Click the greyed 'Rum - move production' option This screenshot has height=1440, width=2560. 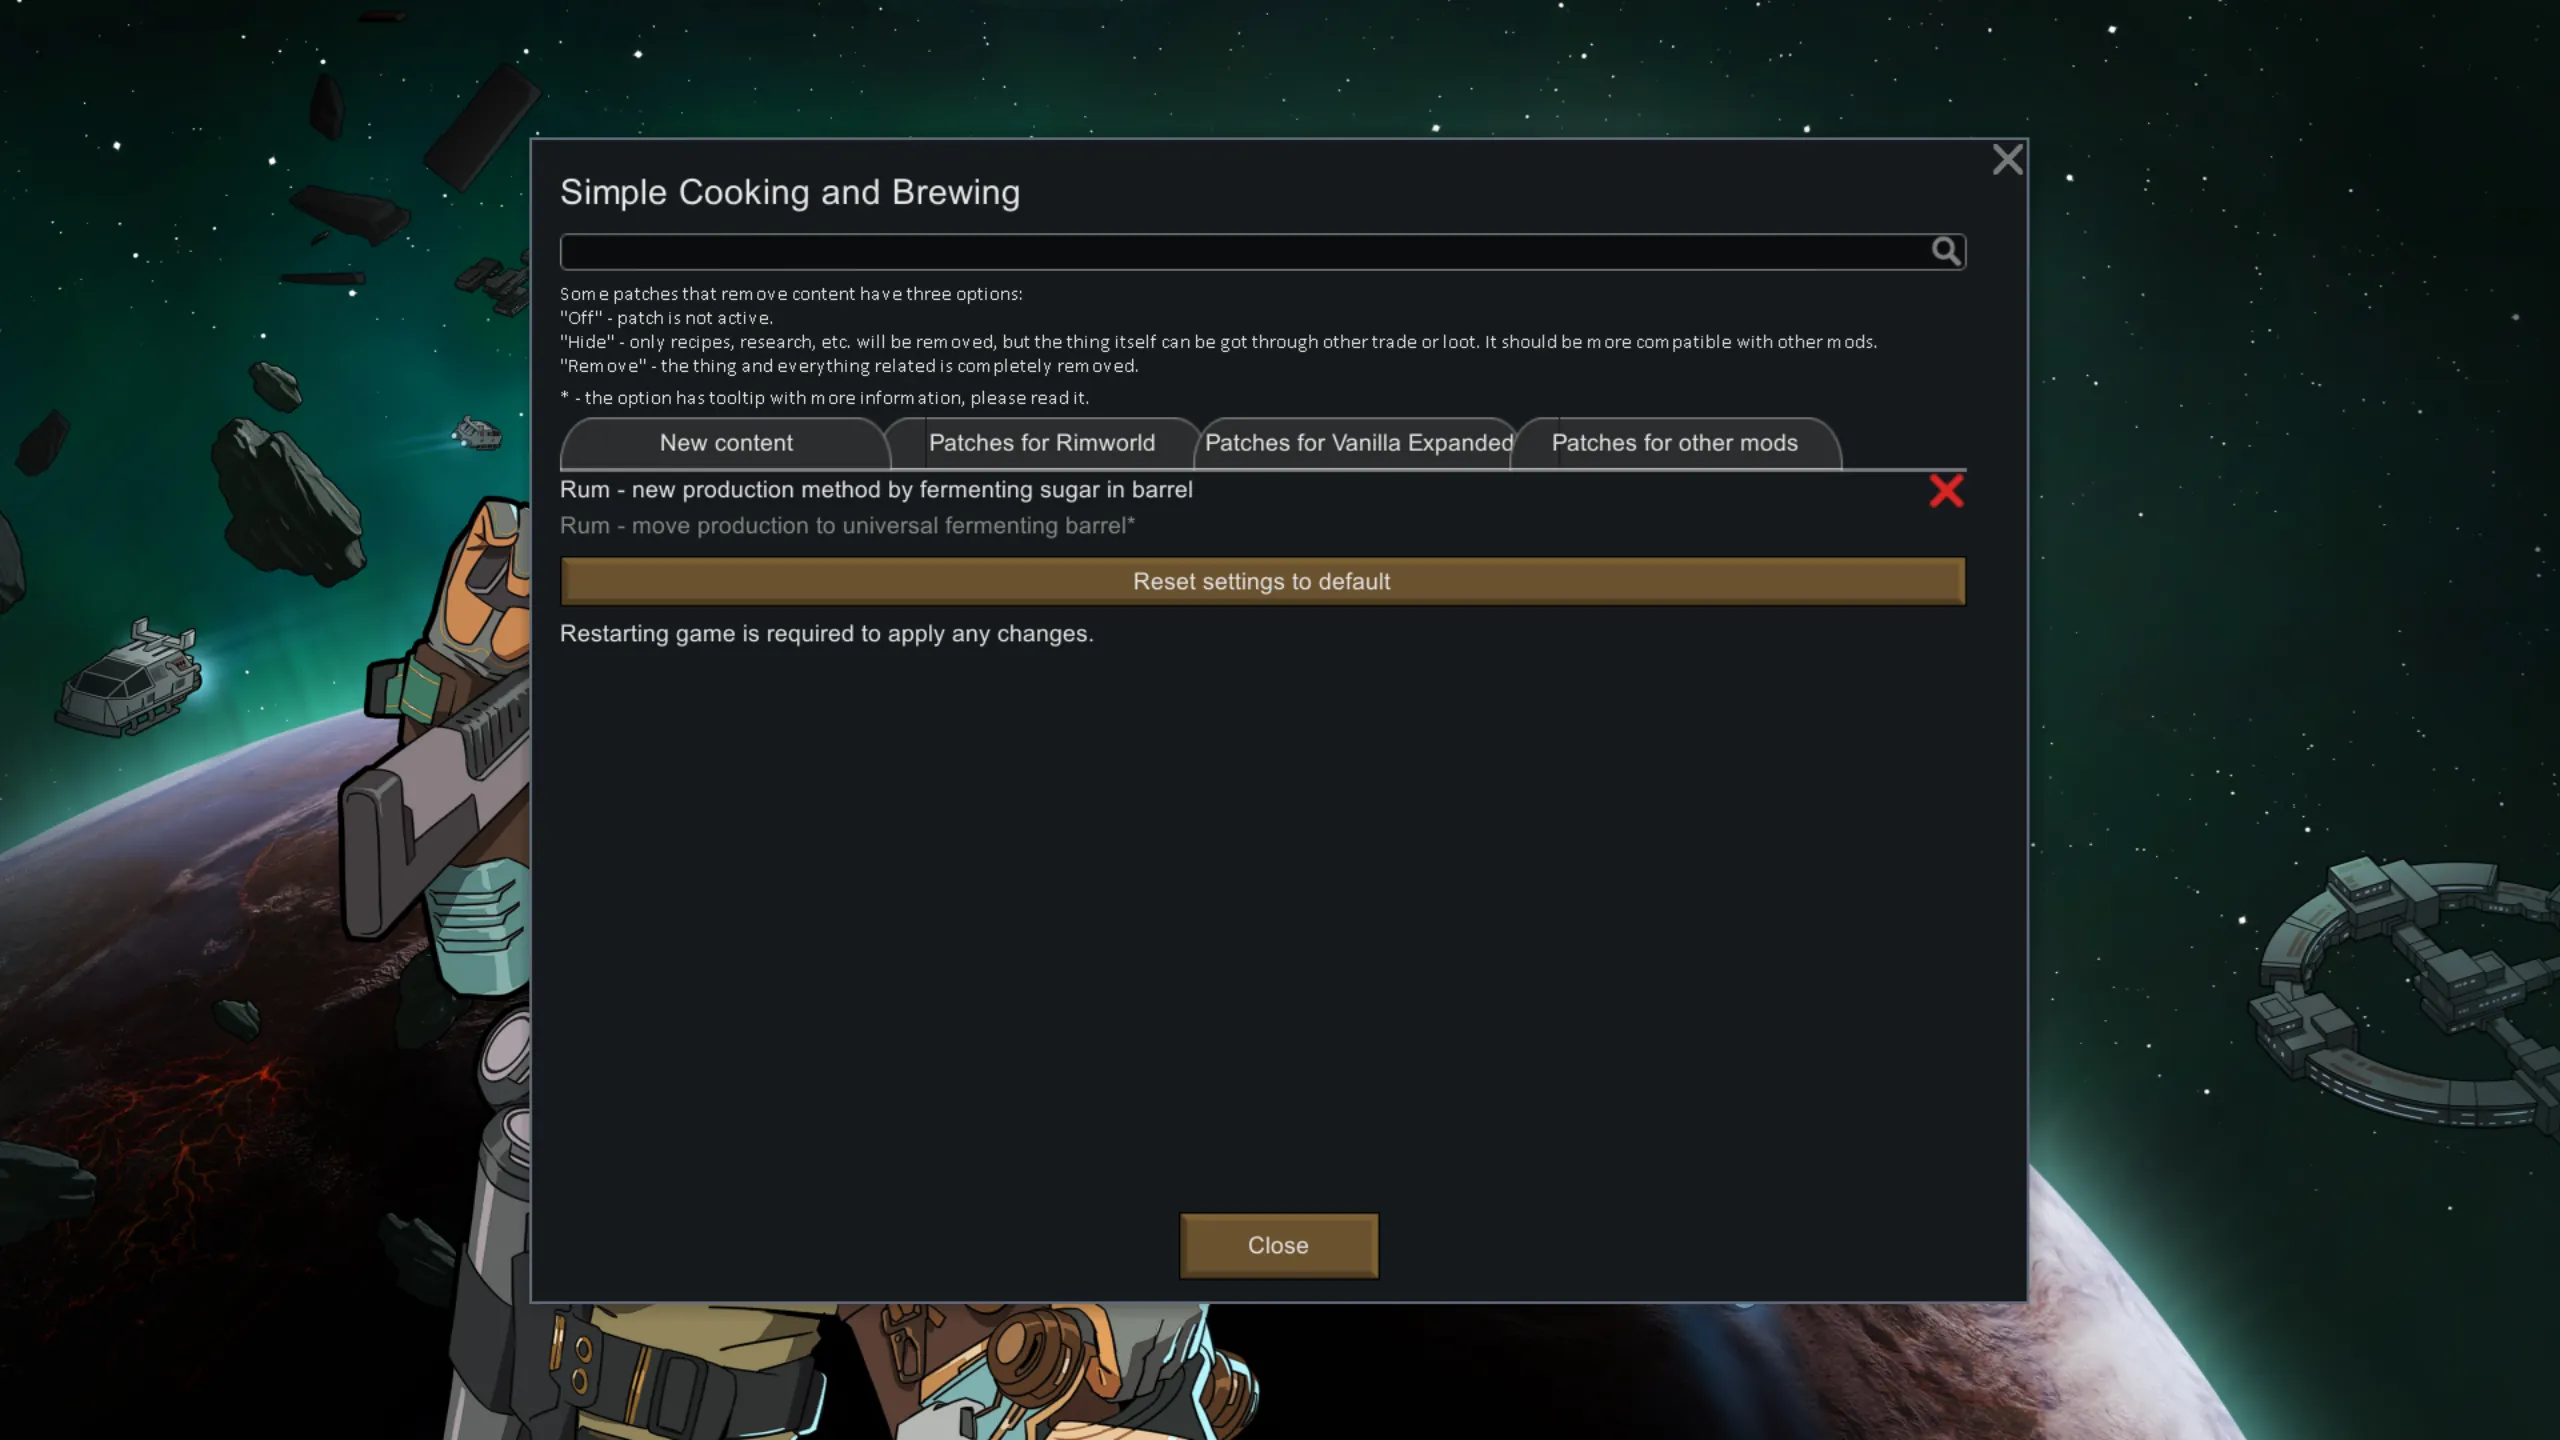(847, 526)
